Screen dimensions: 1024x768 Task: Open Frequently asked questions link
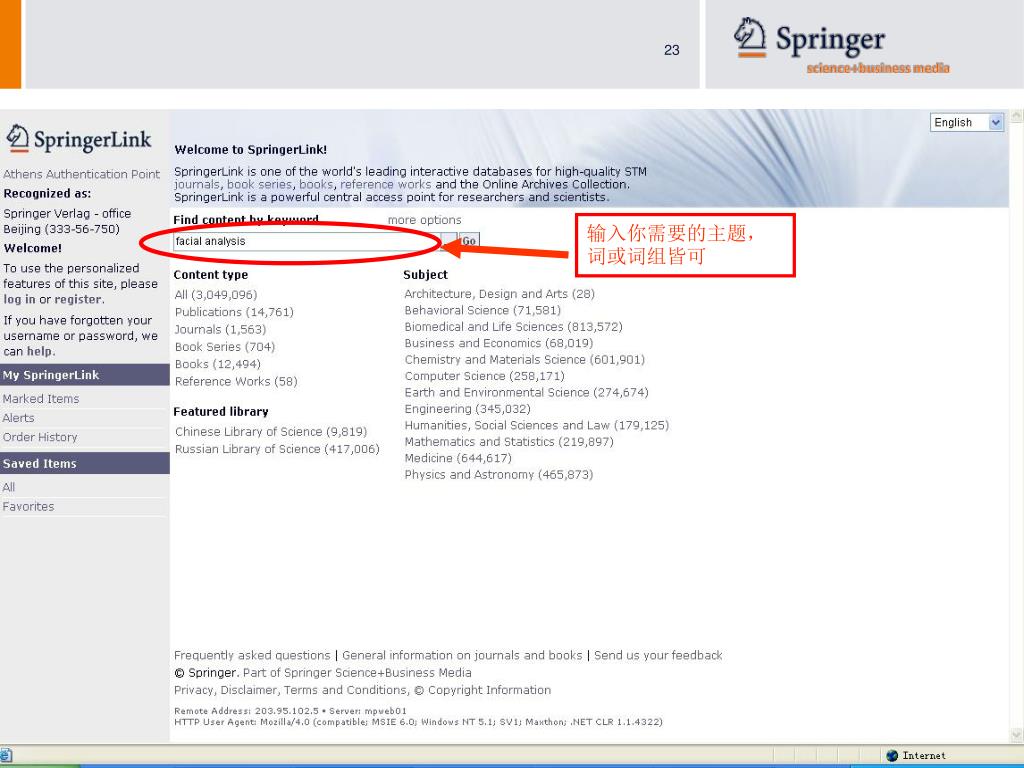pyautogui.click(x=252, y=656)
